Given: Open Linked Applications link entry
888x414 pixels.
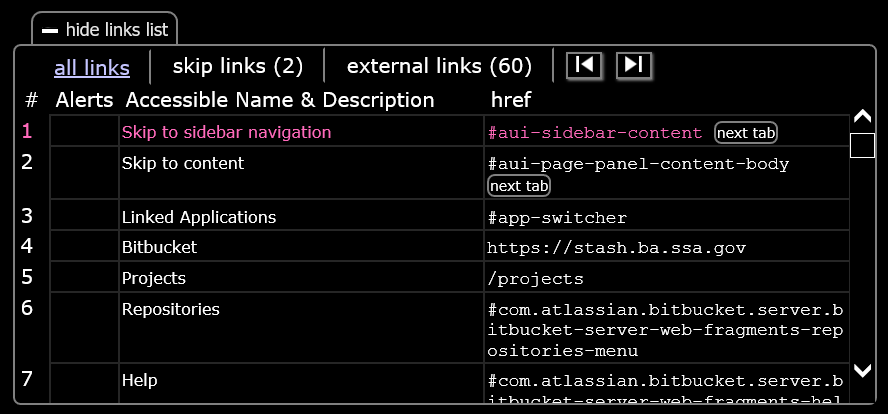Looking at the screenshot, I should tap(199, 217).
